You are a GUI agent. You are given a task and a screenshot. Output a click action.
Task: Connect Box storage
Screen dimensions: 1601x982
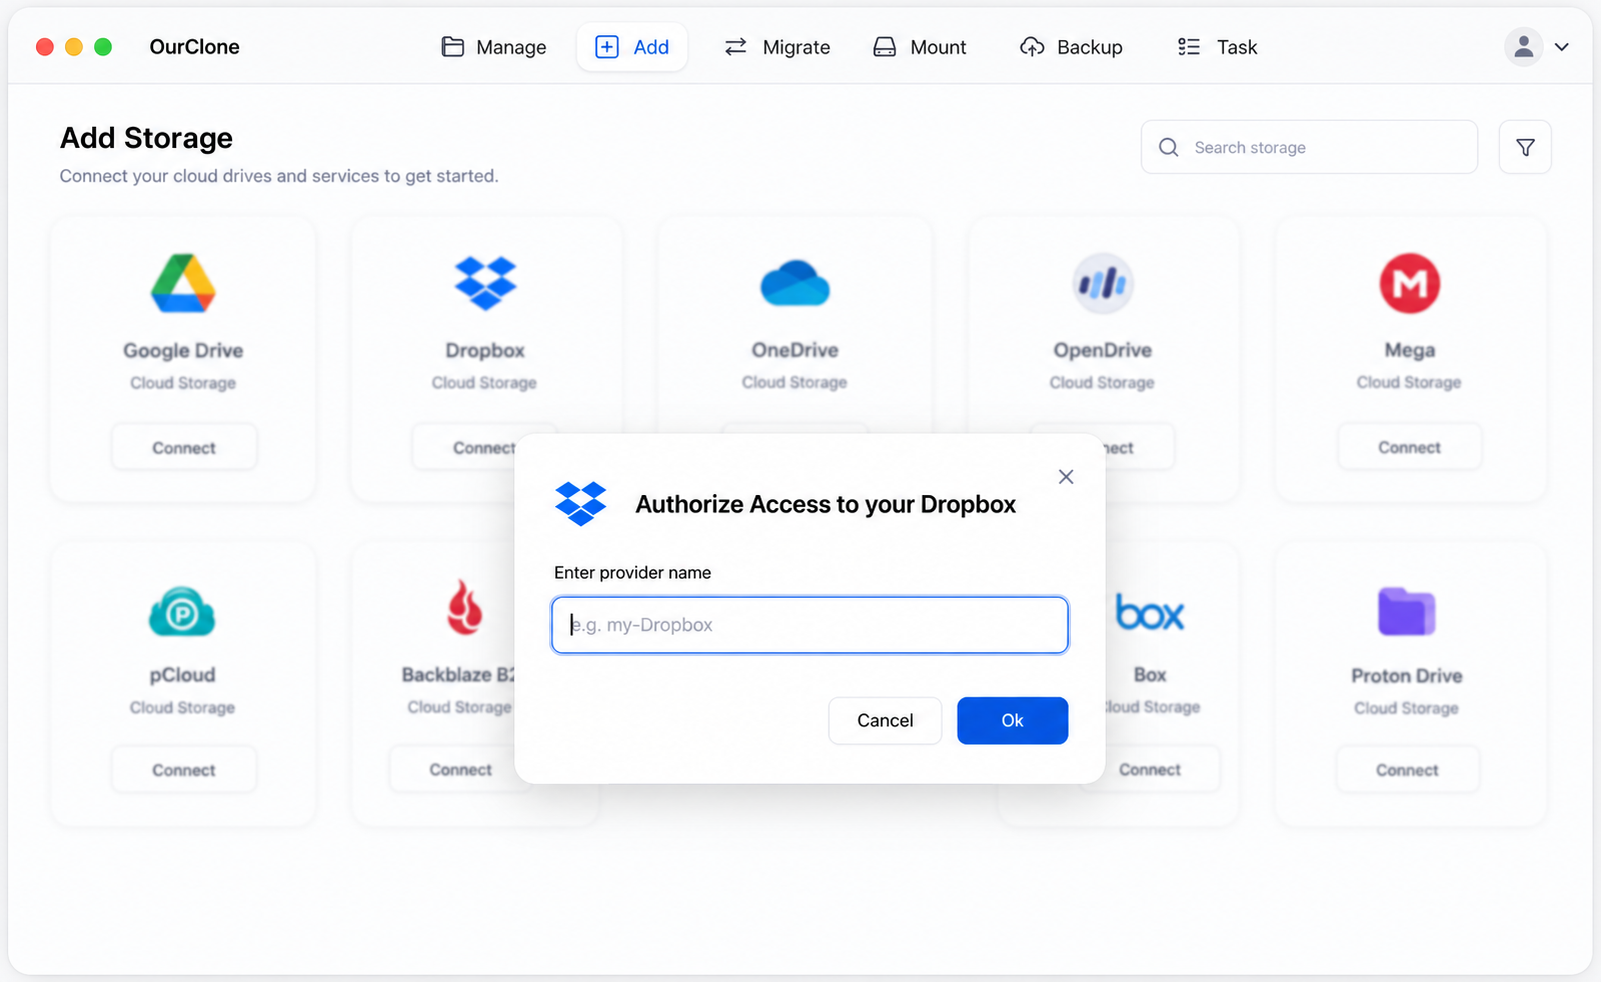tap(1150, 769)
